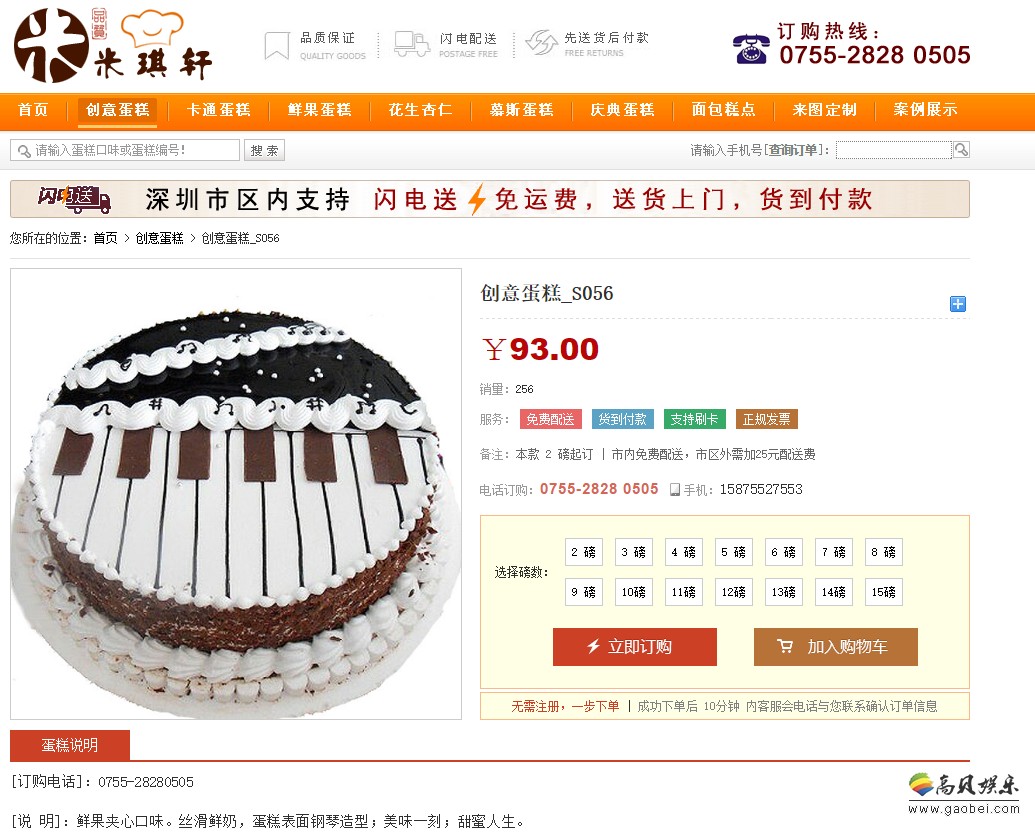
Task: Click the 搜索 search button
Action: click(264, 151)
